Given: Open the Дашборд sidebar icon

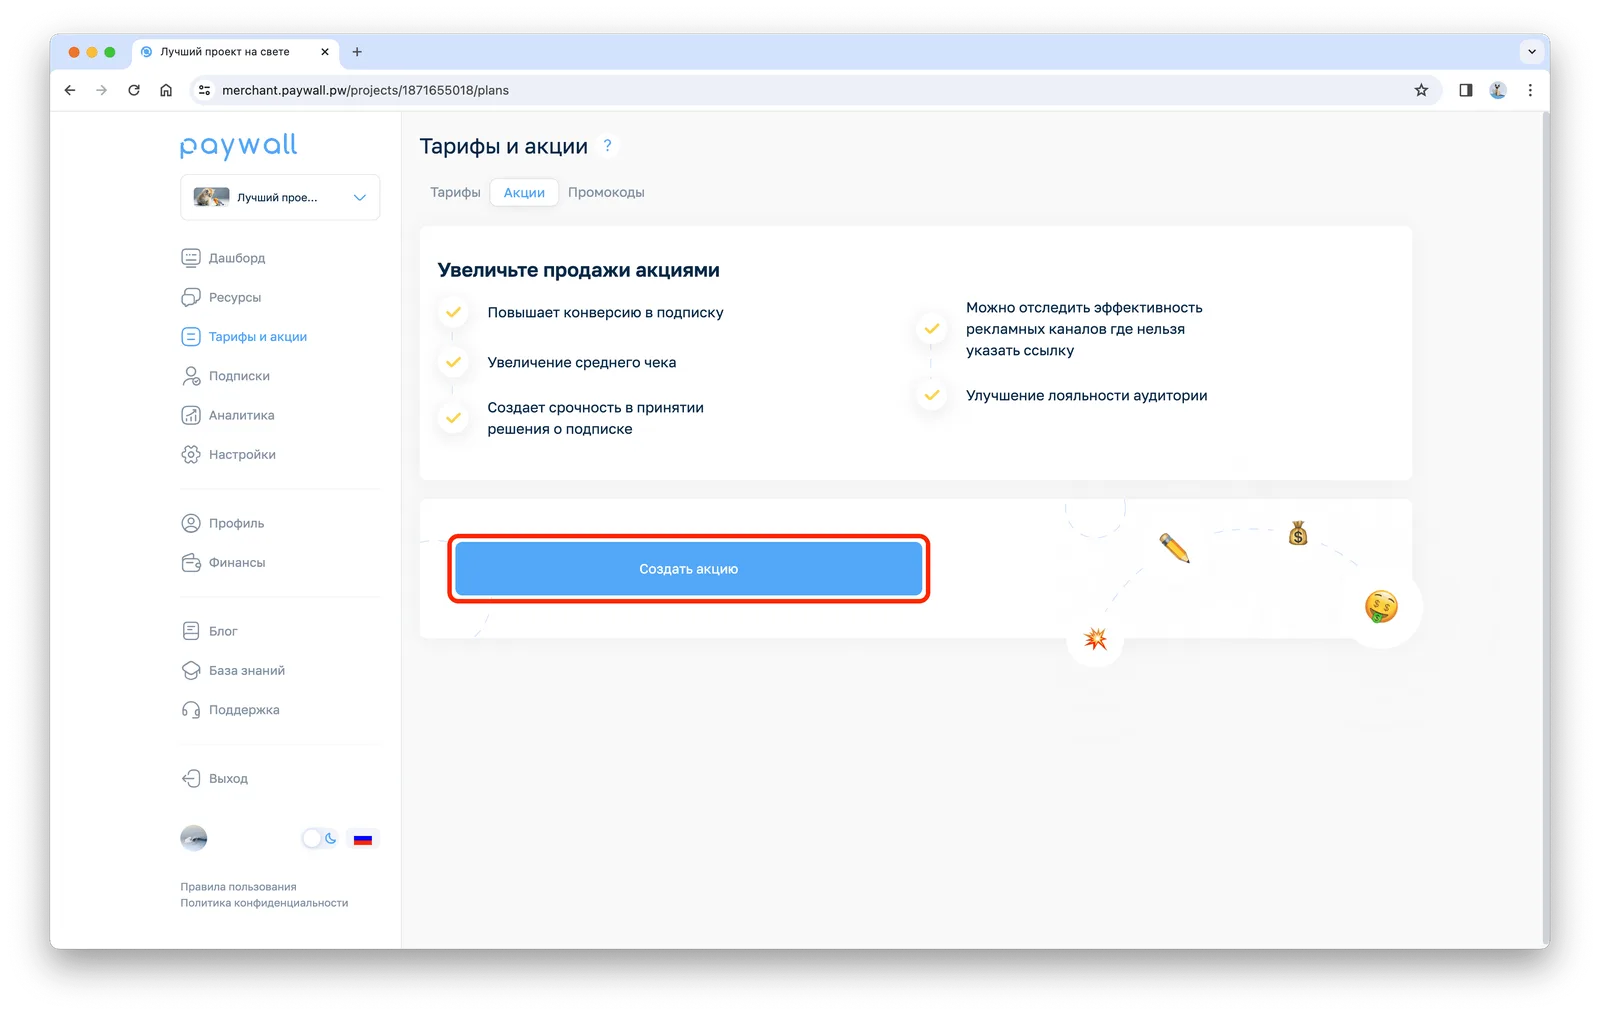Looking at the screenshot, I should pyautogui.click(x=191, y=258).
